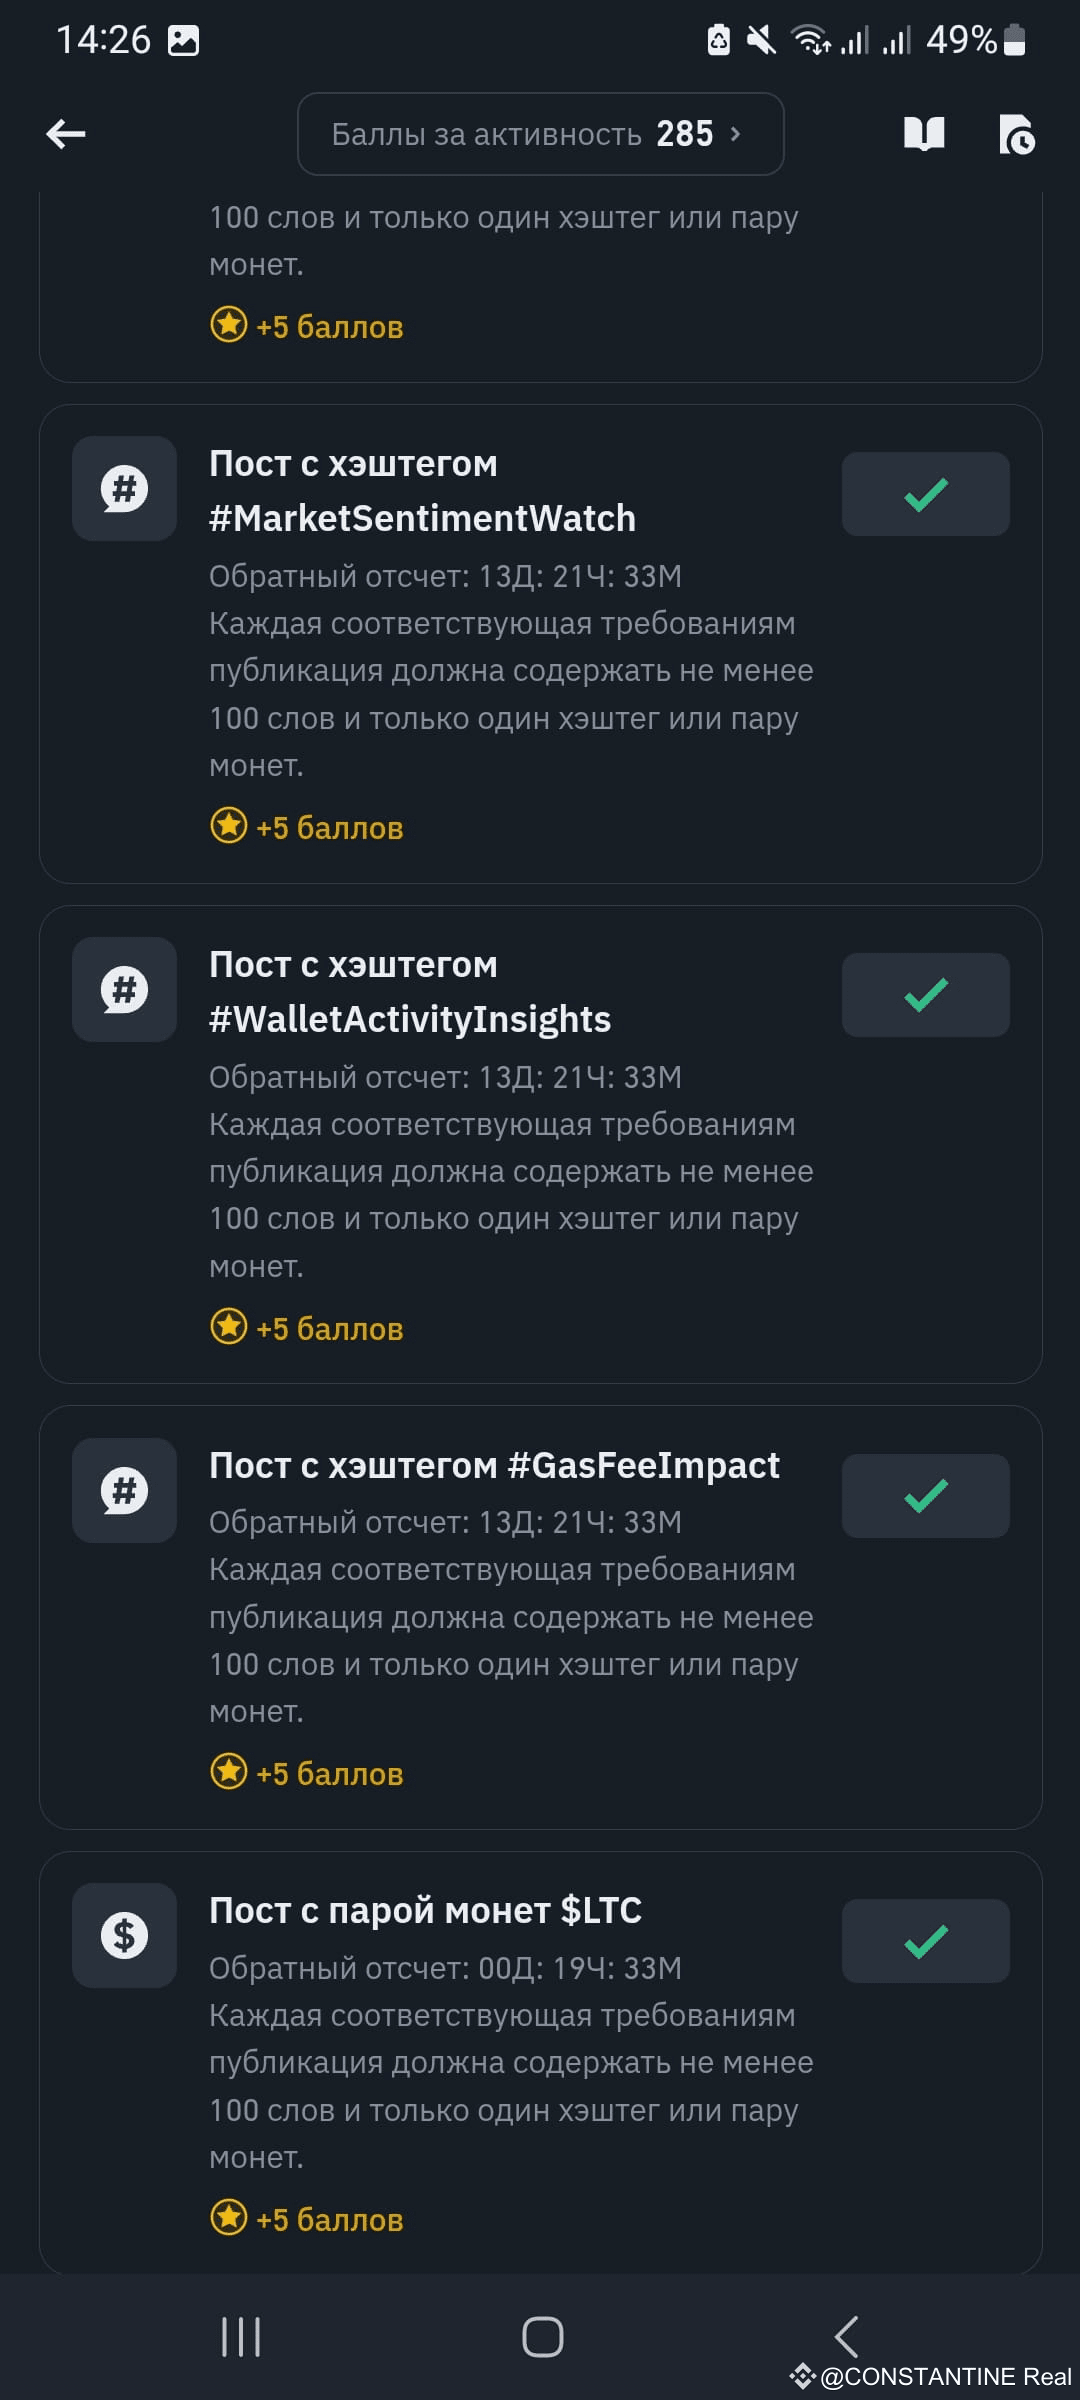This screenshot has height=2400, width=1080.
Task: Select the $LTC coin pair post task
Action: point(425,1910)
